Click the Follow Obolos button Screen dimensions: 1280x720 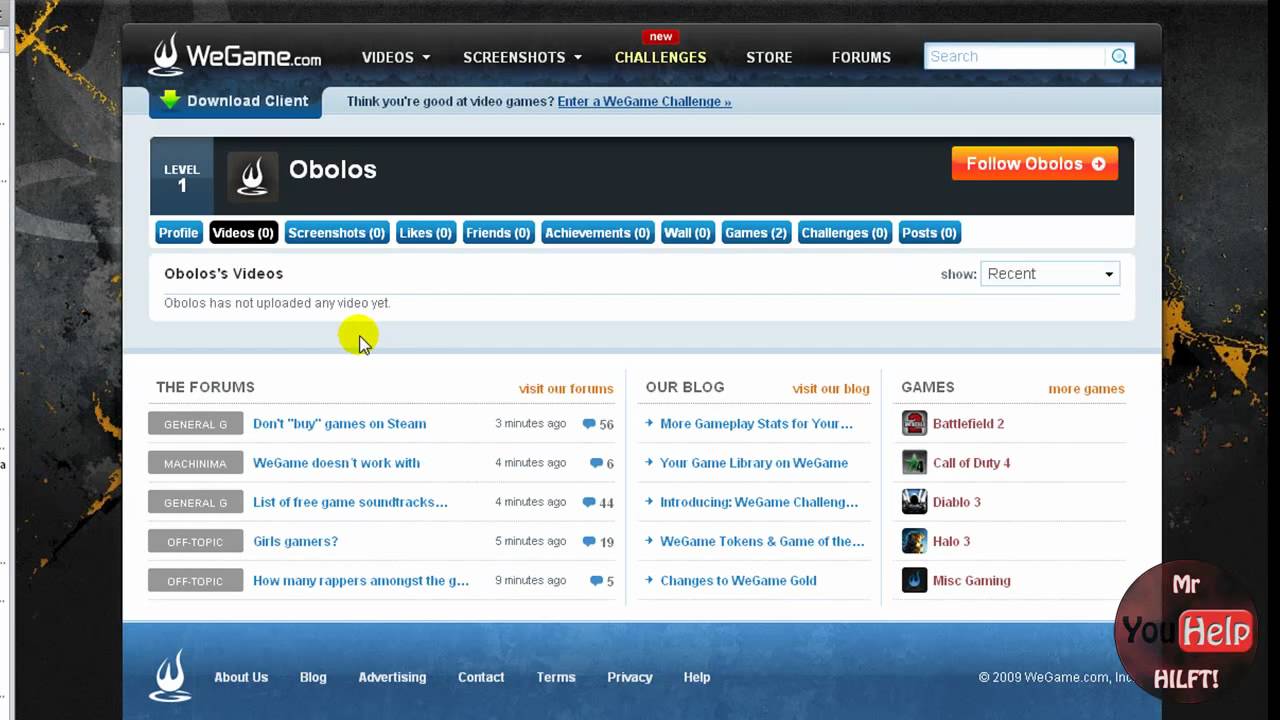[1035, 164]
